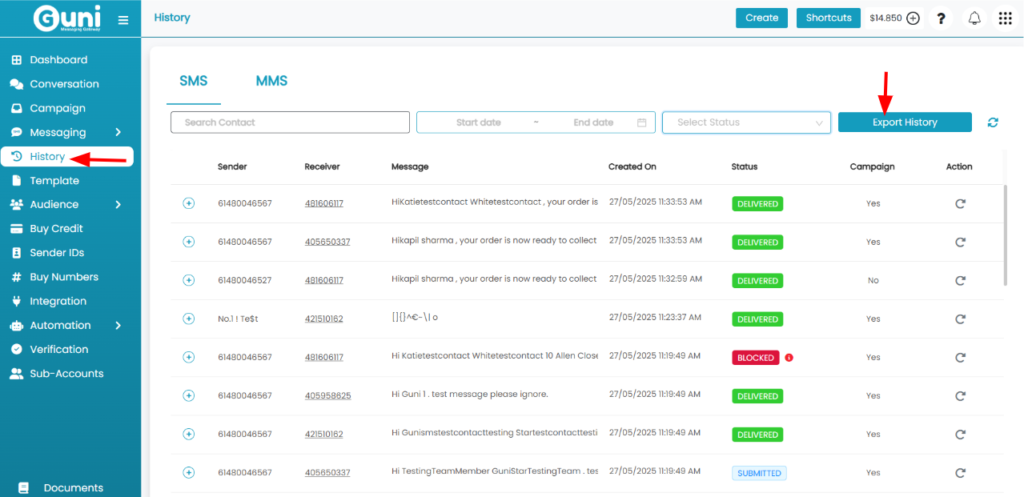Click the table vertical scrollbar

tap(1005, 235)
